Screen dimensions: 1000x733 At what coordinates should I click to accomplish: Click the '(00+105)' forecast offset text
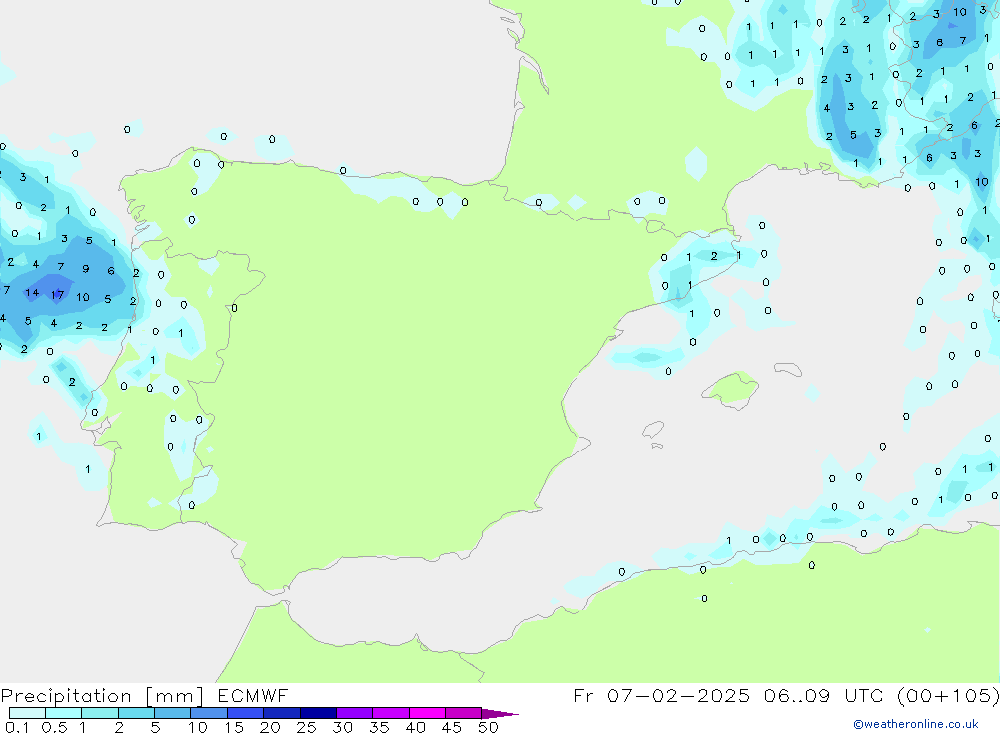tap(947, 696)
